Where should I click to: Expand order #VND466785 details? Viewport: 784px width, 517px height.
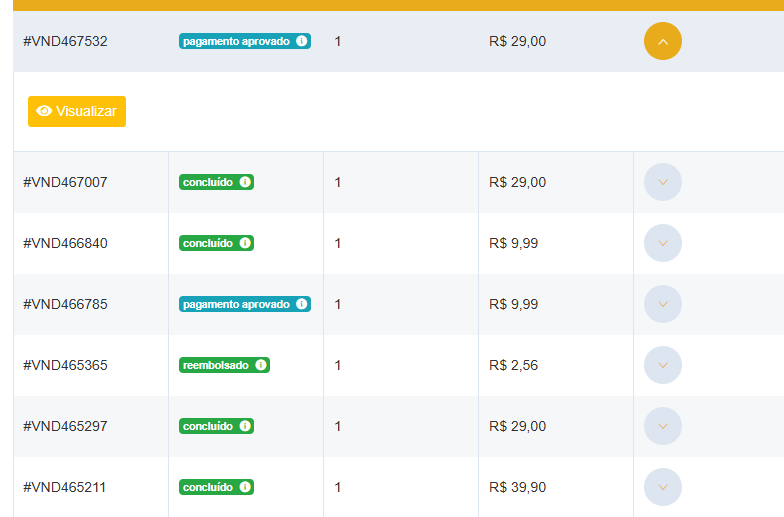[662, 304]
